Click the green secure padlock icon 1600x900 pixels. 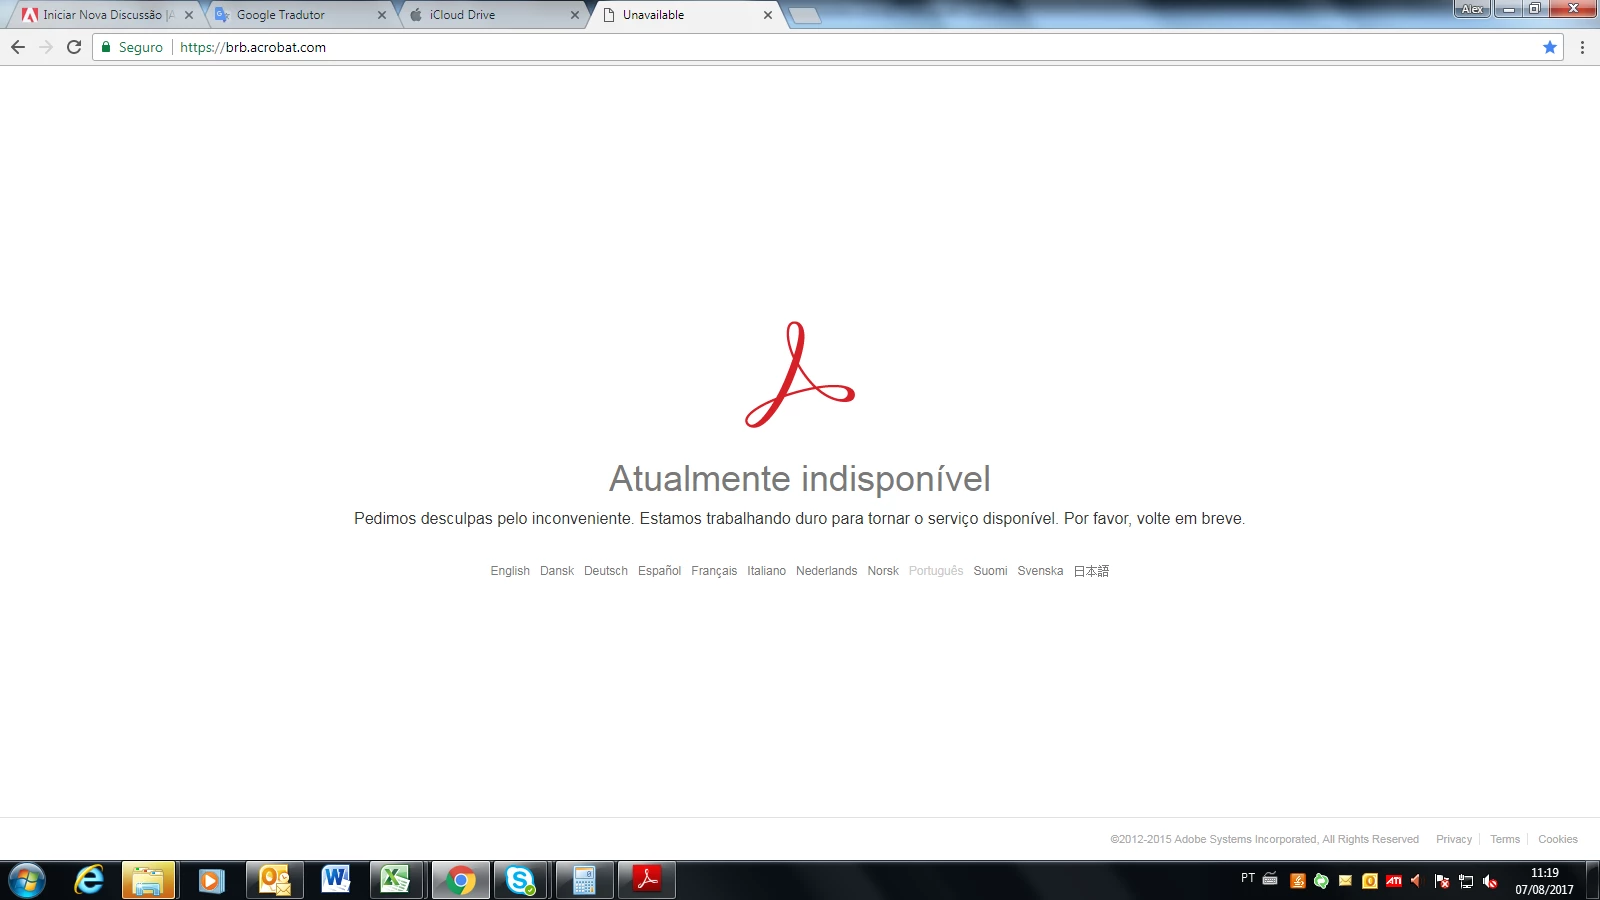point(106,47)
